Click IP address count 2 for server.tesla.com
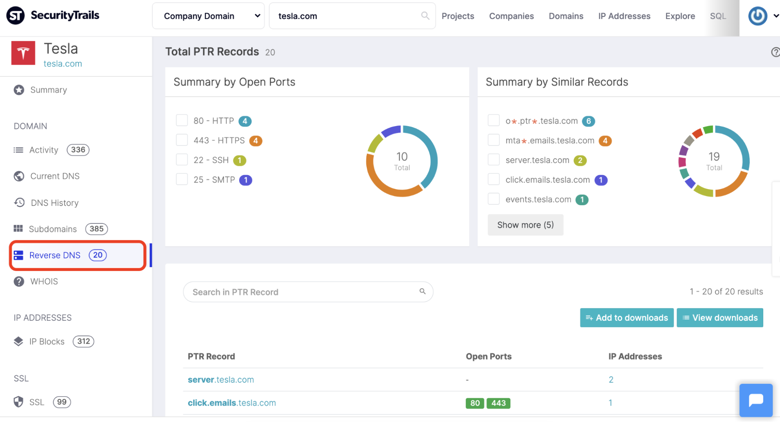The height and width of the screenshot is (422, 780). point(611,380)
